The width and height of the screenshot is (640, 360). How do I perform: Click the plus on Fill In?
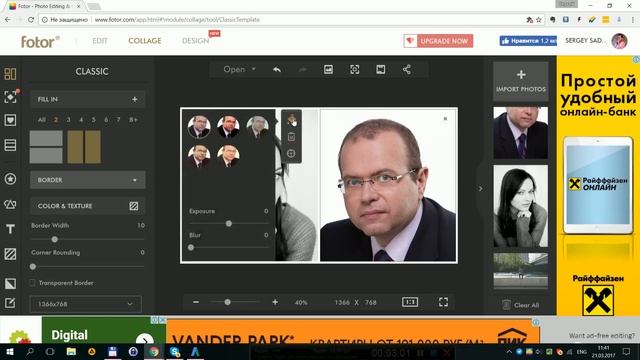point(135,99)
